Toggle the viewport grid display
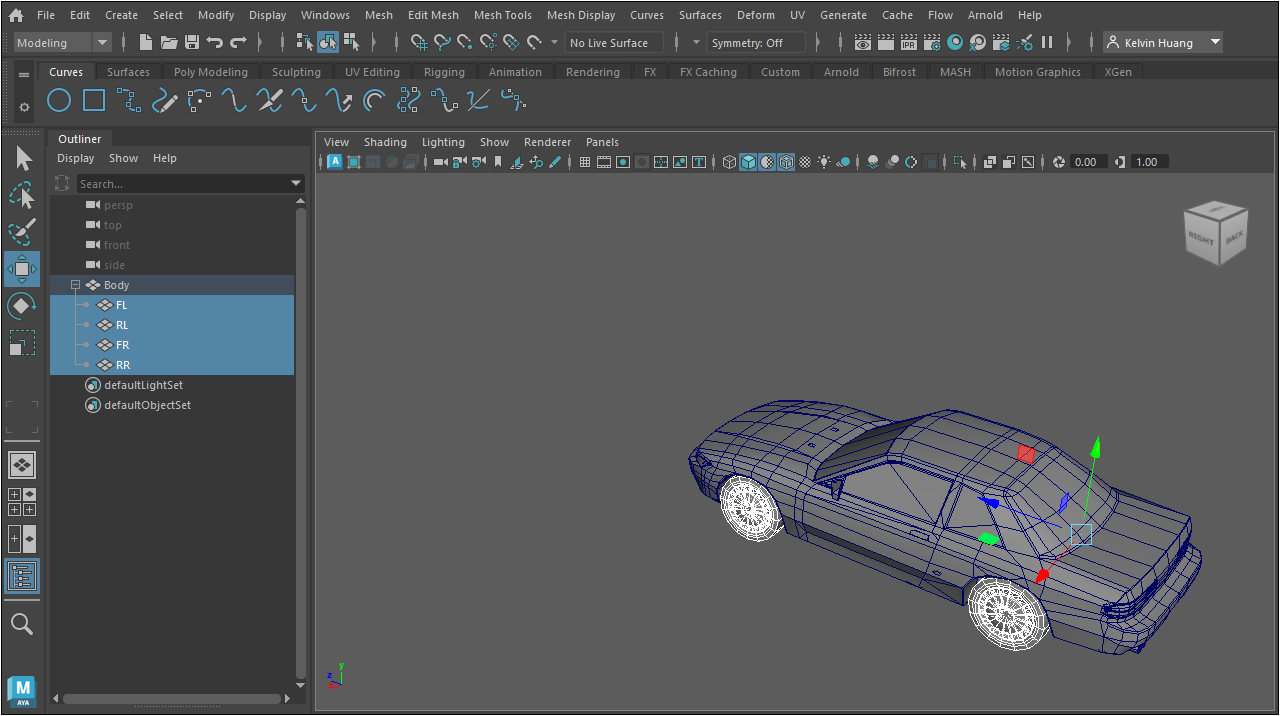Viewport: 1280px width, 716px height. pos(585,162)
